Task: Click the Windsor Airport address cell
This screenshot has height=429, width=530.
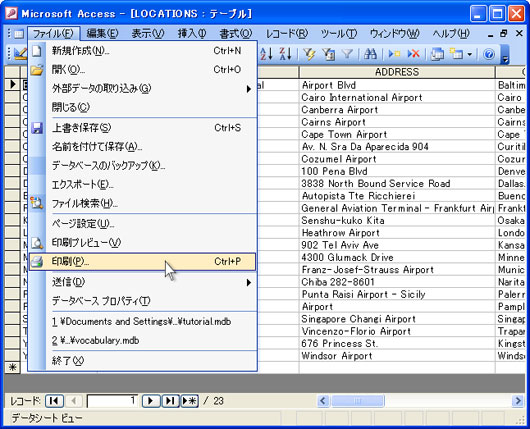Action: 397,356
